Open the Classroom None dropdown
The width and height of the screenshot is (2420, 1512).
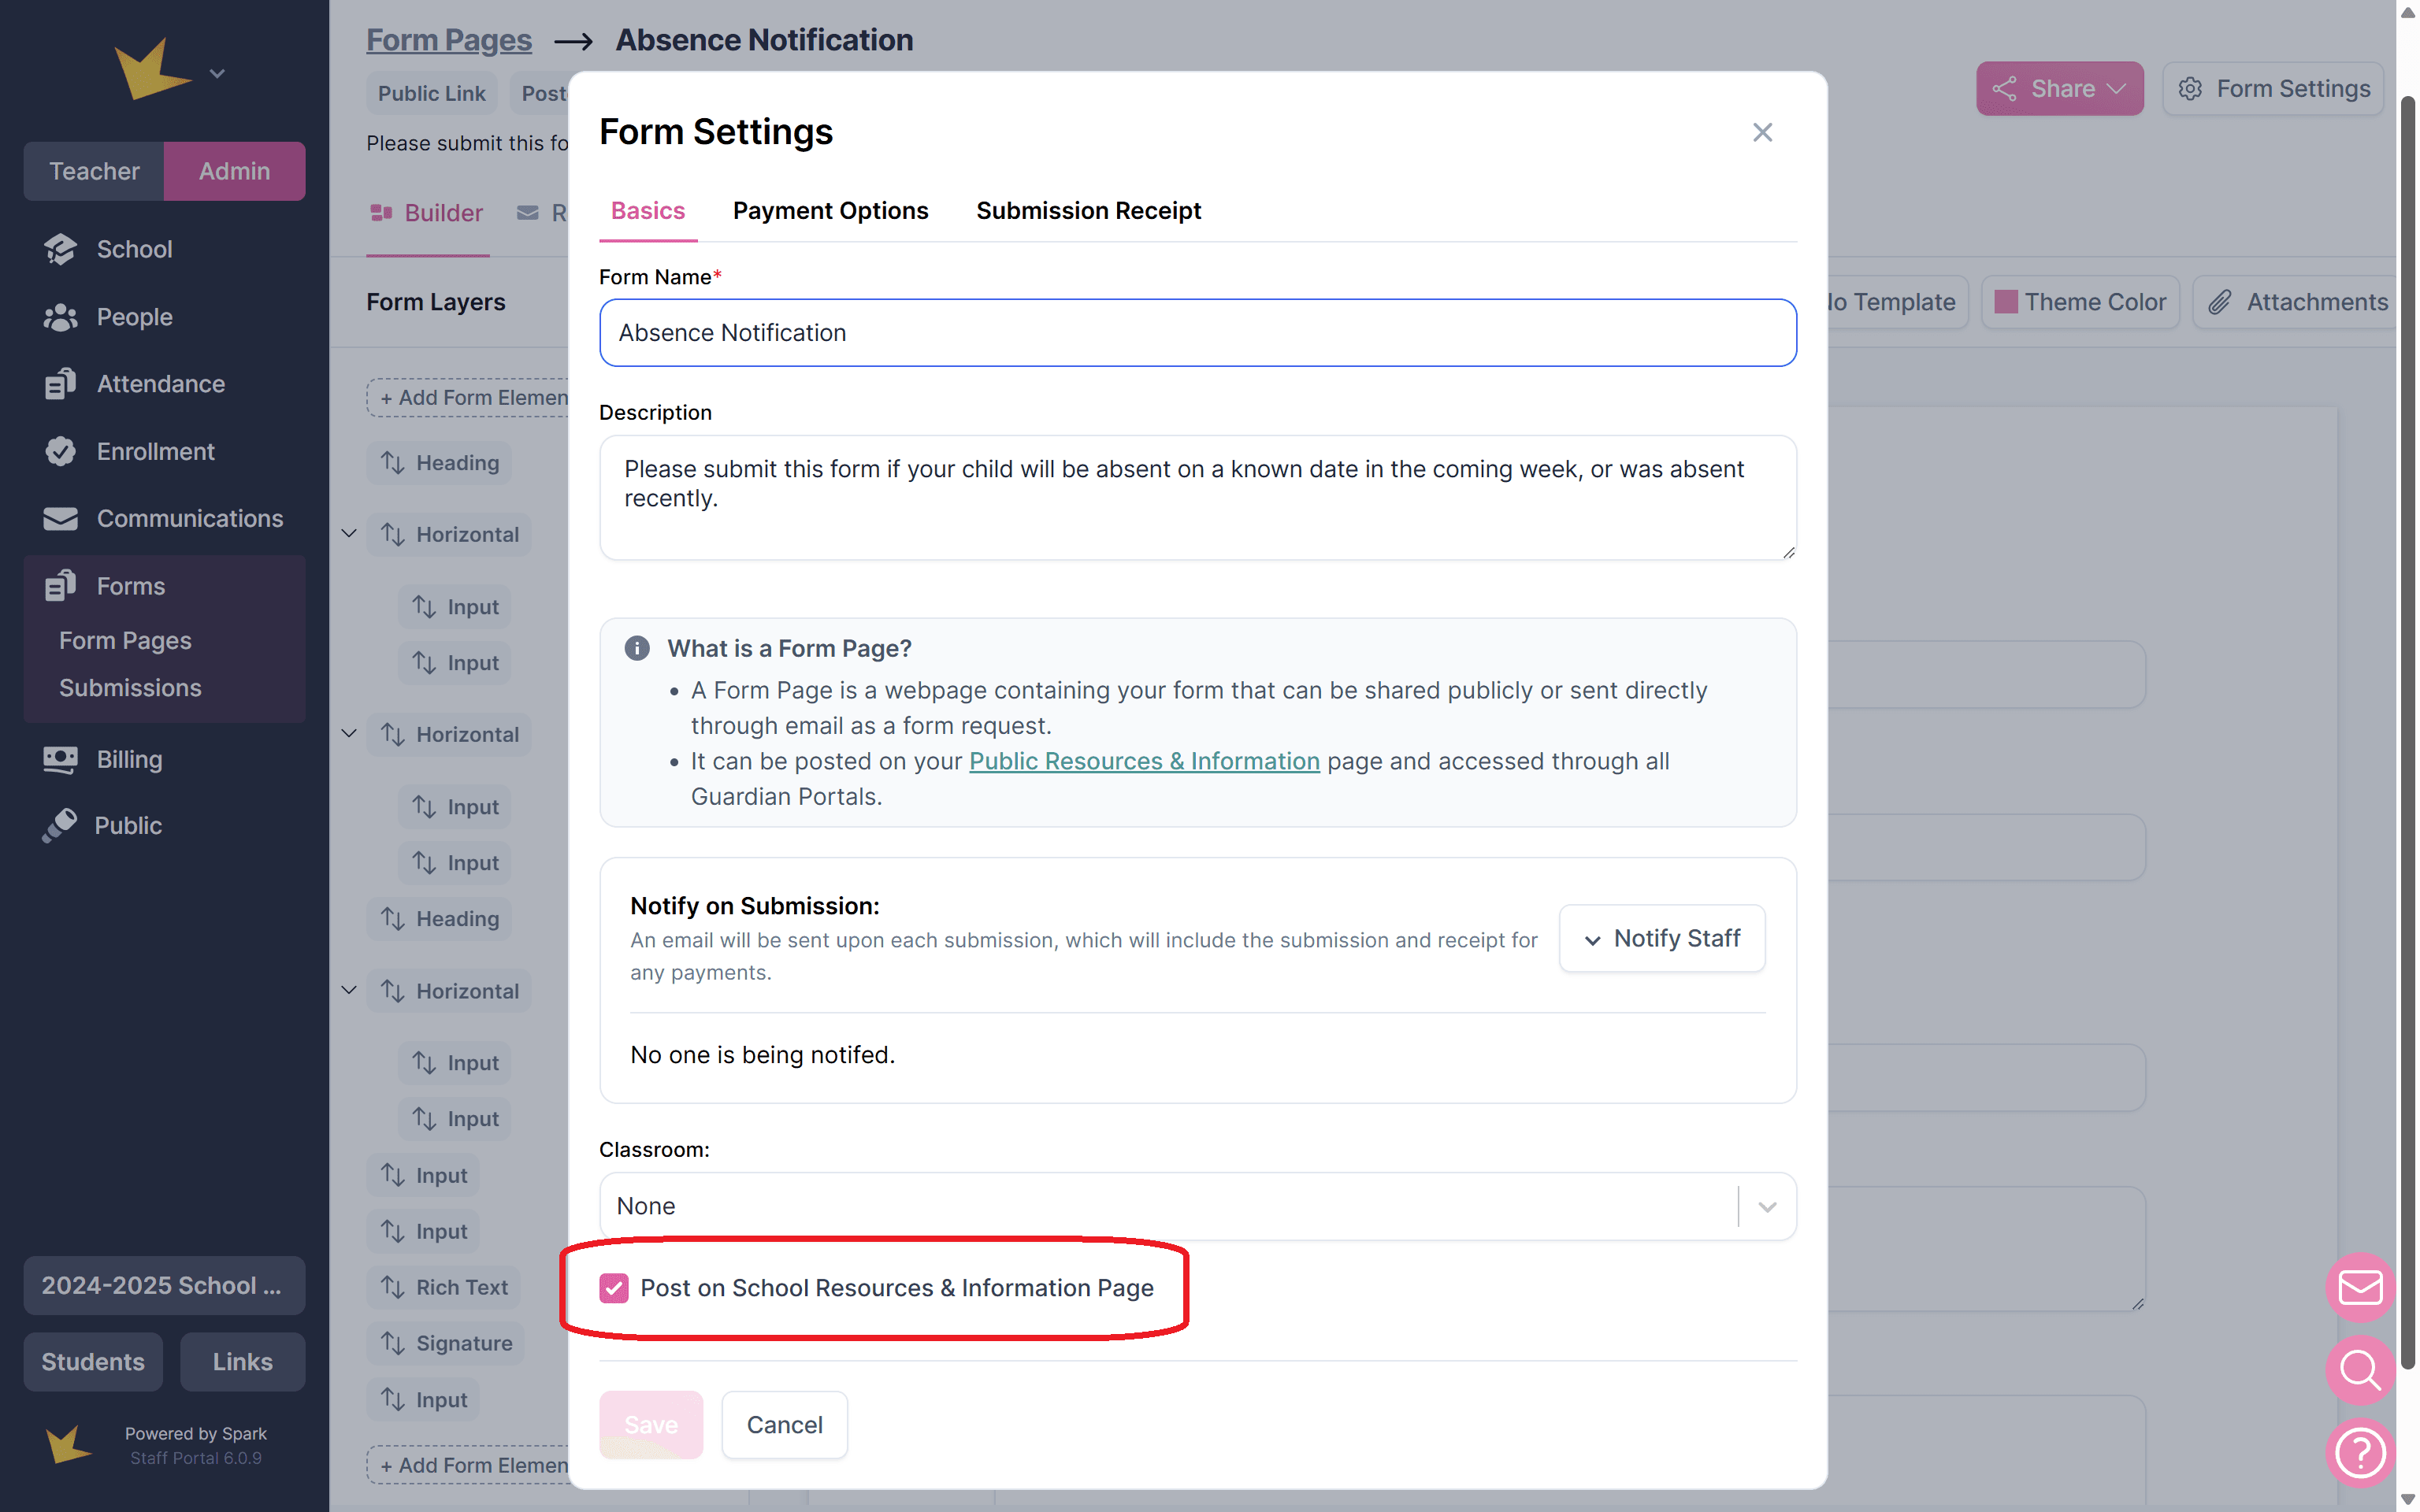(x=1197, y=1206)
